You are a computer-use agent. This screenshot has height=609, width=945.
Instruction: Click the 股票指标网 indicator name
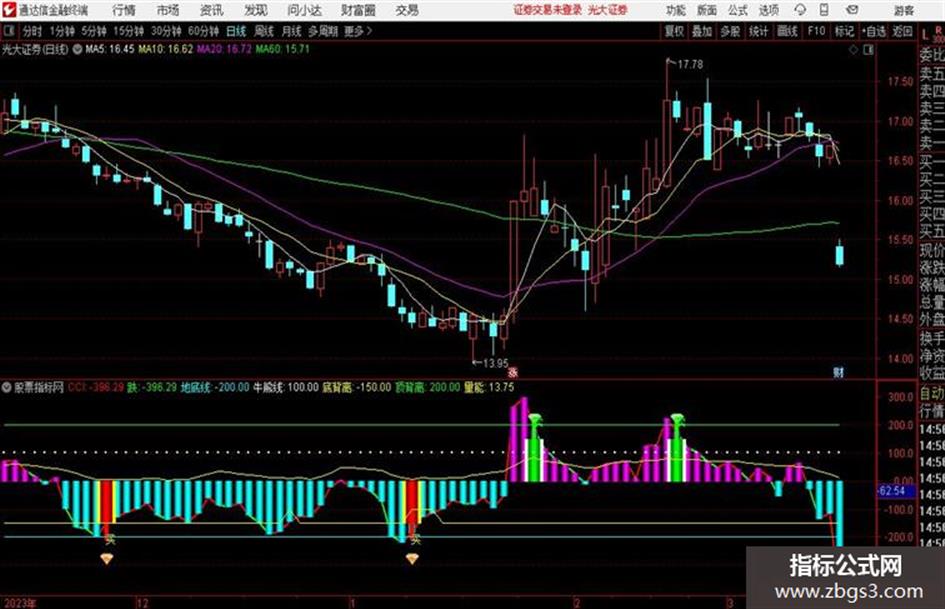pyautogui.click(x=39, y=388)
